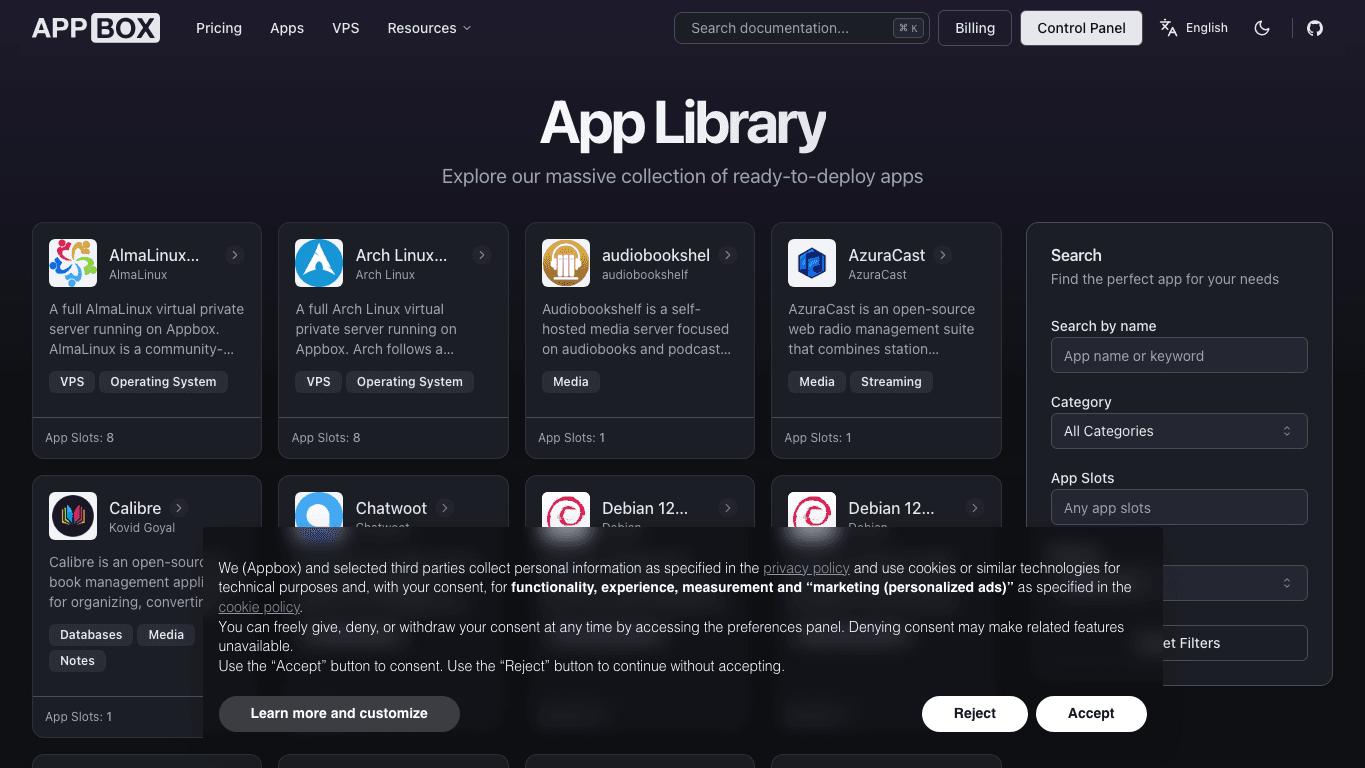
Task: Click the AlmaLinux card chevron arrow
Action: click(x=235, y=255)
